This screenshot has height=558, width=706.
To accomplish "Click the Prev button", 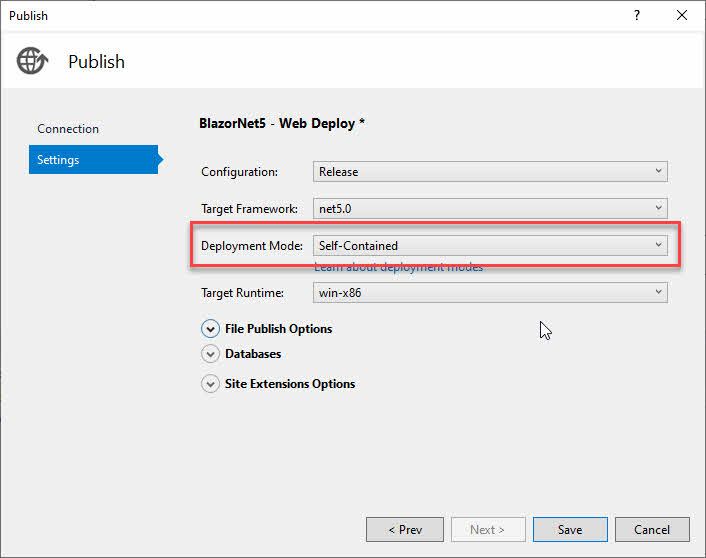I will click(x=405, y=529).
